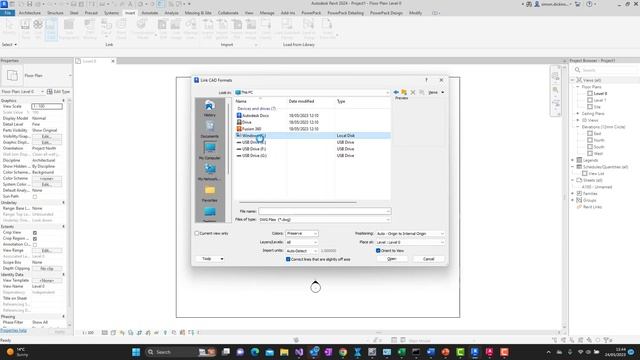This screenshot has height=360, width=640.
Task: Open the Place at level dropdown
Action: coord(410,242)
